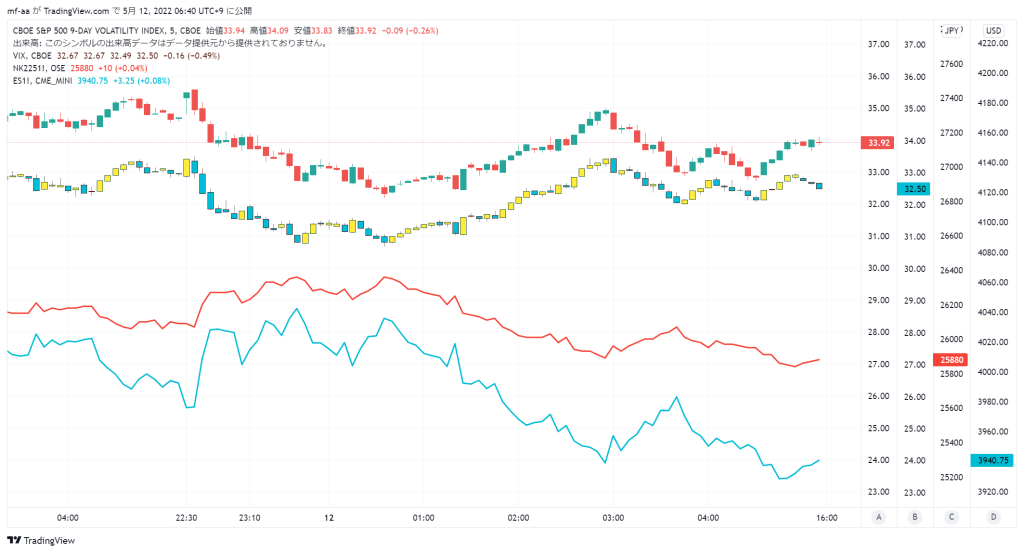Click 25200 on the JPY price scale
This screenshot has width=1024, height=553.
[x=952, y=477]
